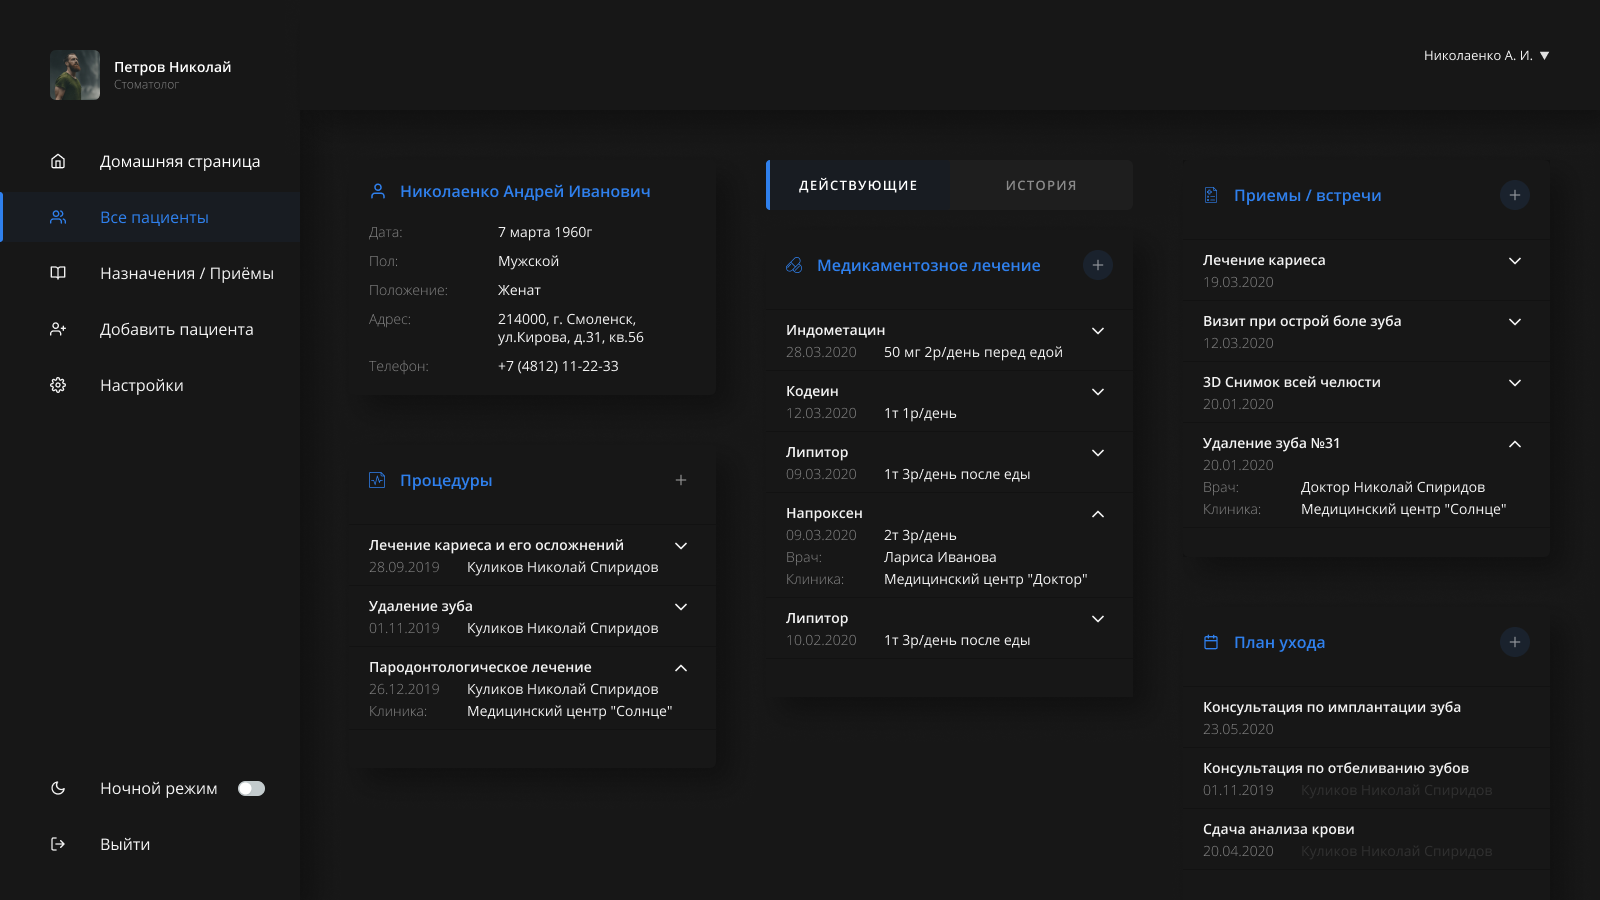Select Все пациенты menu item
Screen dimensions: 1600x900
[150, 217]
